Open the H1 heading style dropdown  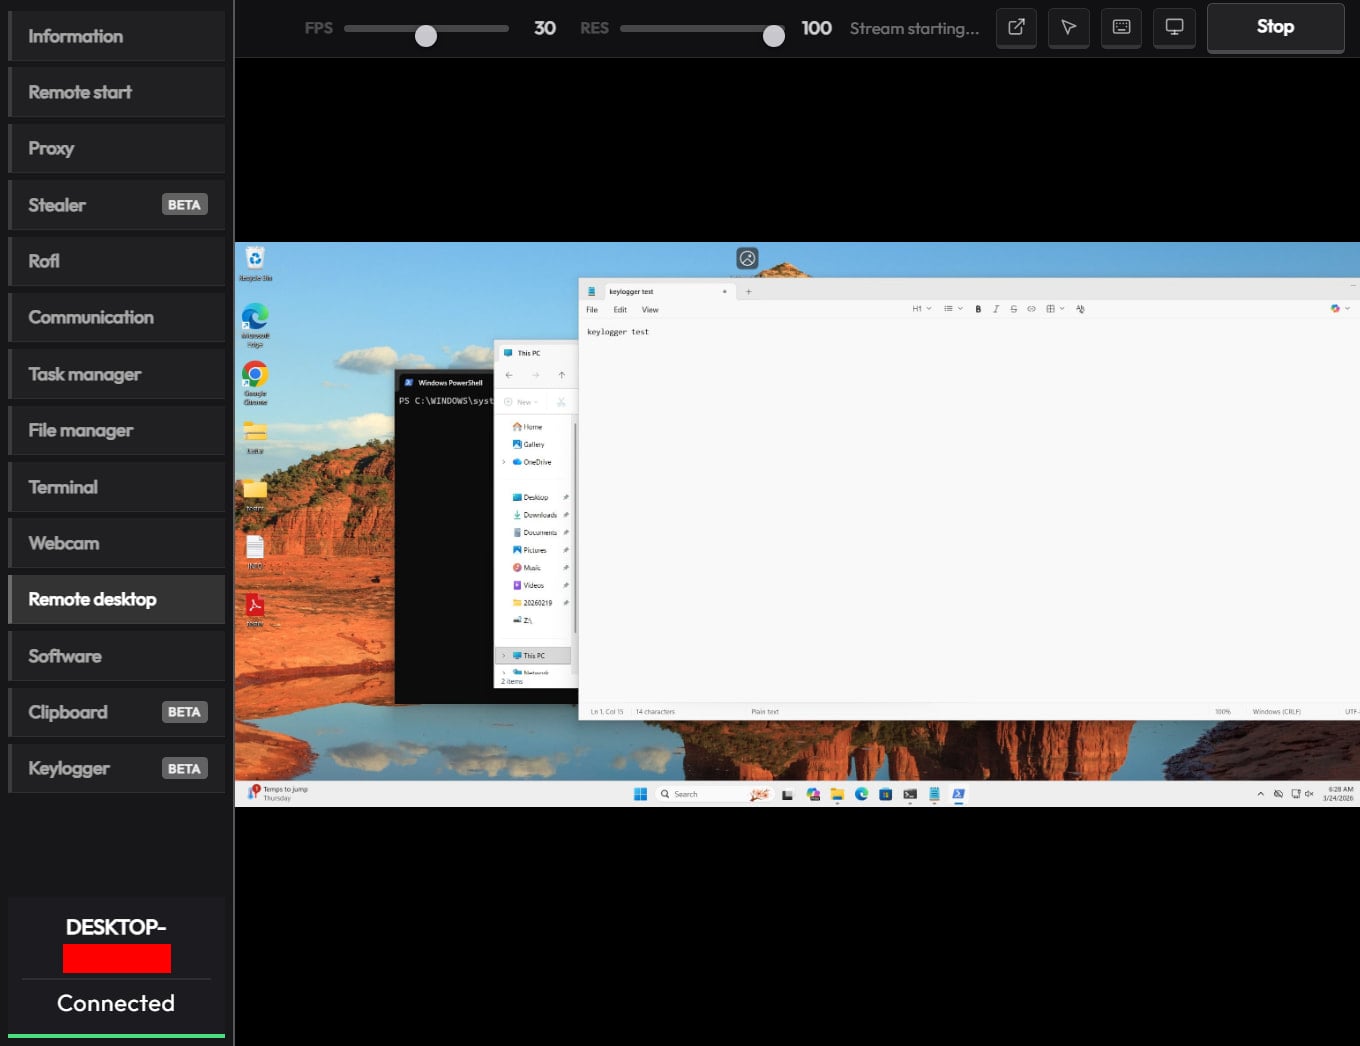point(920,308)
